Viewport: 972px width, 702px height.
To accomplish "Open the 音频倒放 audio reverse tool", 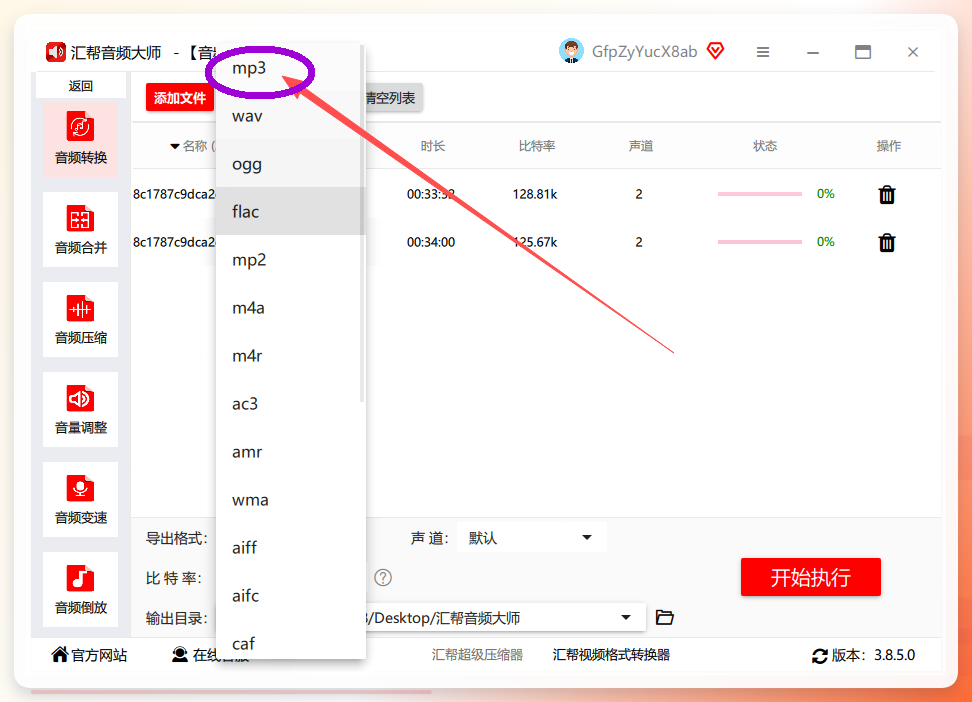I will coord(81,589).
